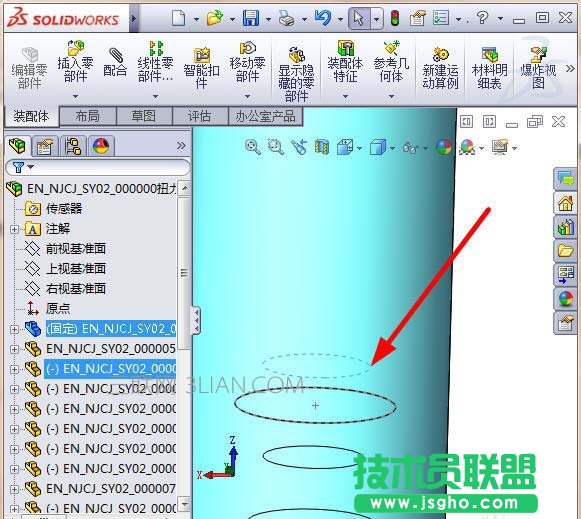Open the PropertyManager tab
Image resolution: width=581 pixels, height=519 pixels.
pos(44,146)
